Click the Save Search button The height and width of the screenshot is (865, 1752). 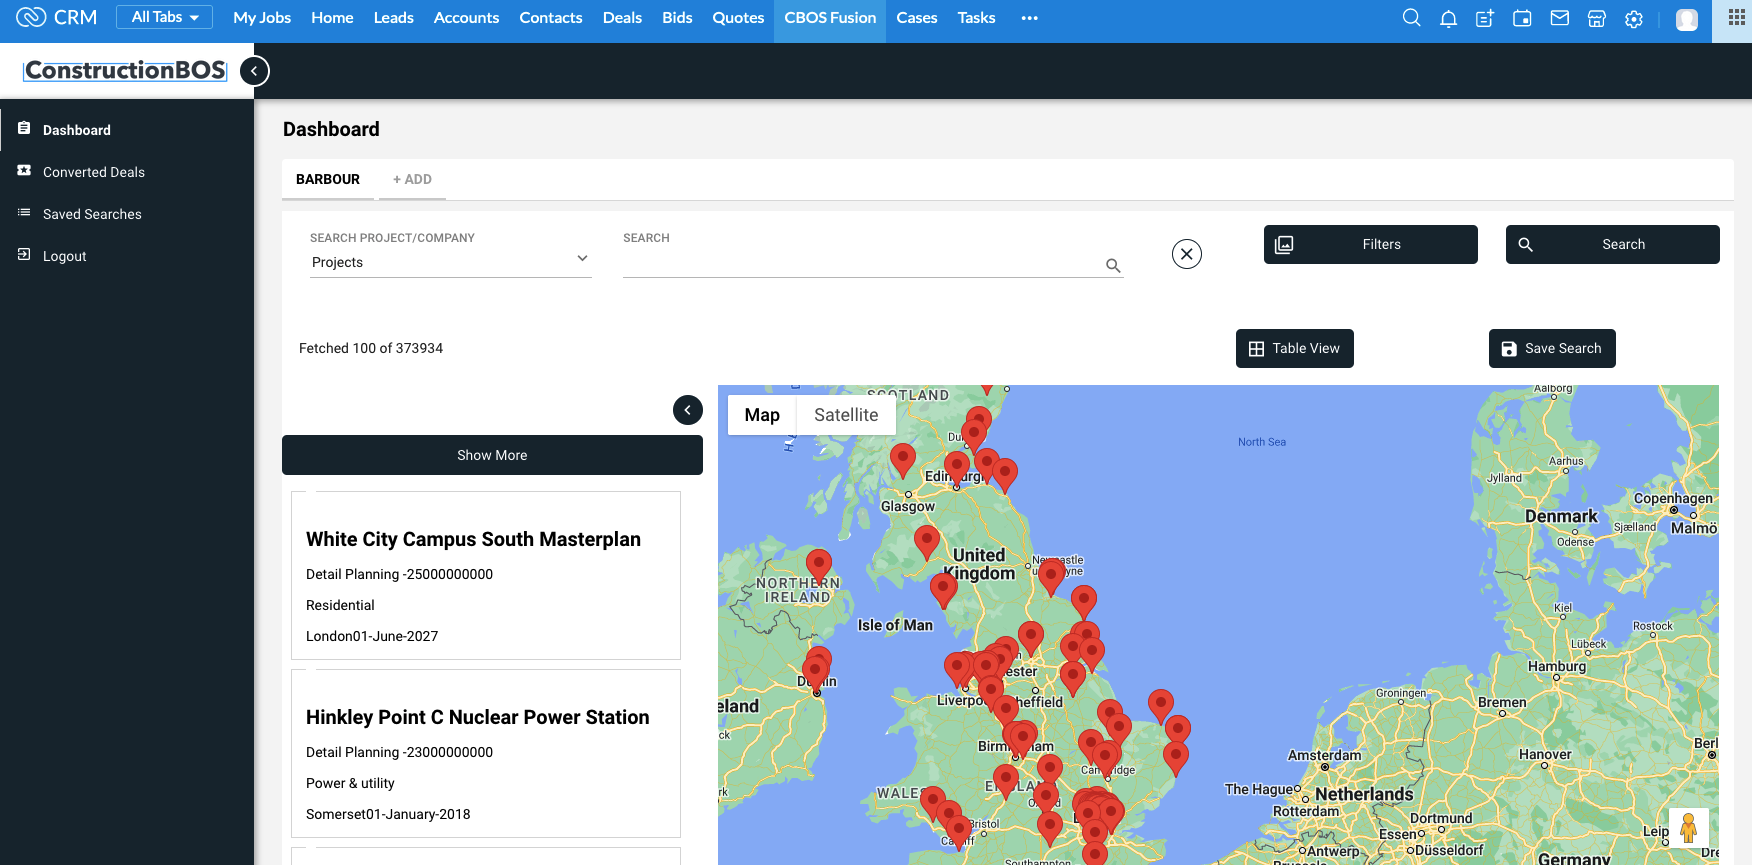point(1551,348)
